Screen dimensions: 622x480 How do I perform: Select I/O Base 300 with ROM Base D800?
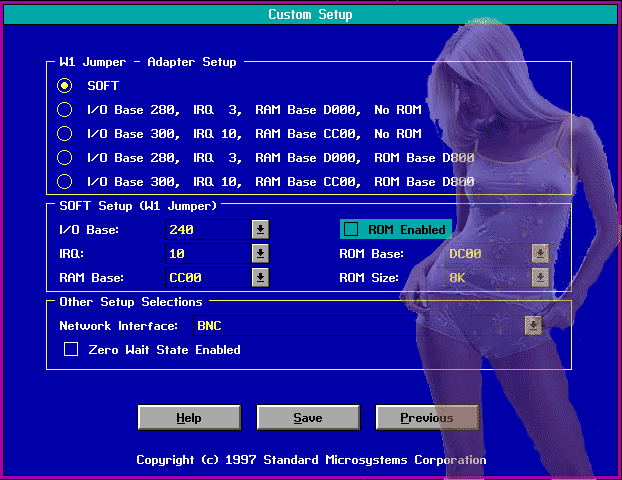click(65, 182)
